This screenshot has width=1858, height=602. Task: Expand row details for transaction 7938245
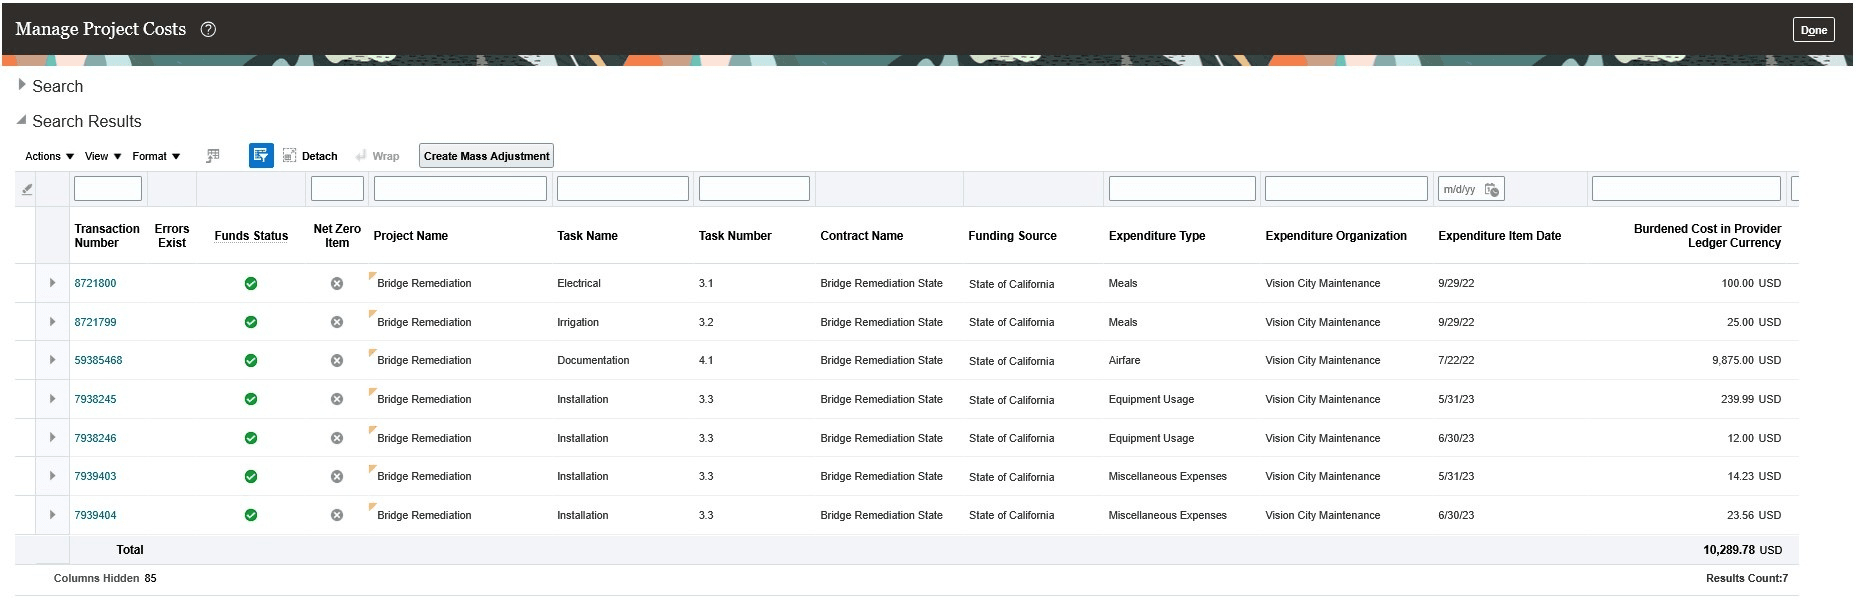(x=52, y=398)
